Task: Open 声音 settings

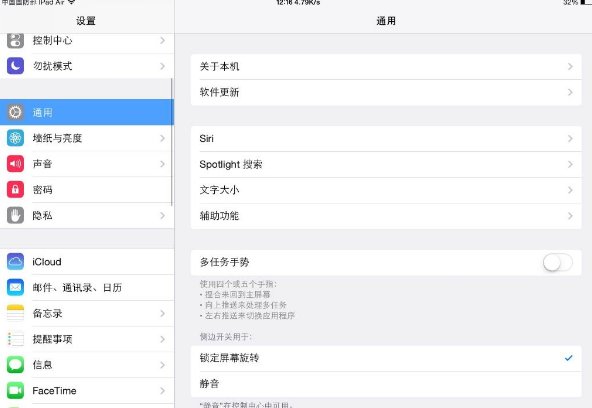Action: pyautogui.click(x=87, y=164)
